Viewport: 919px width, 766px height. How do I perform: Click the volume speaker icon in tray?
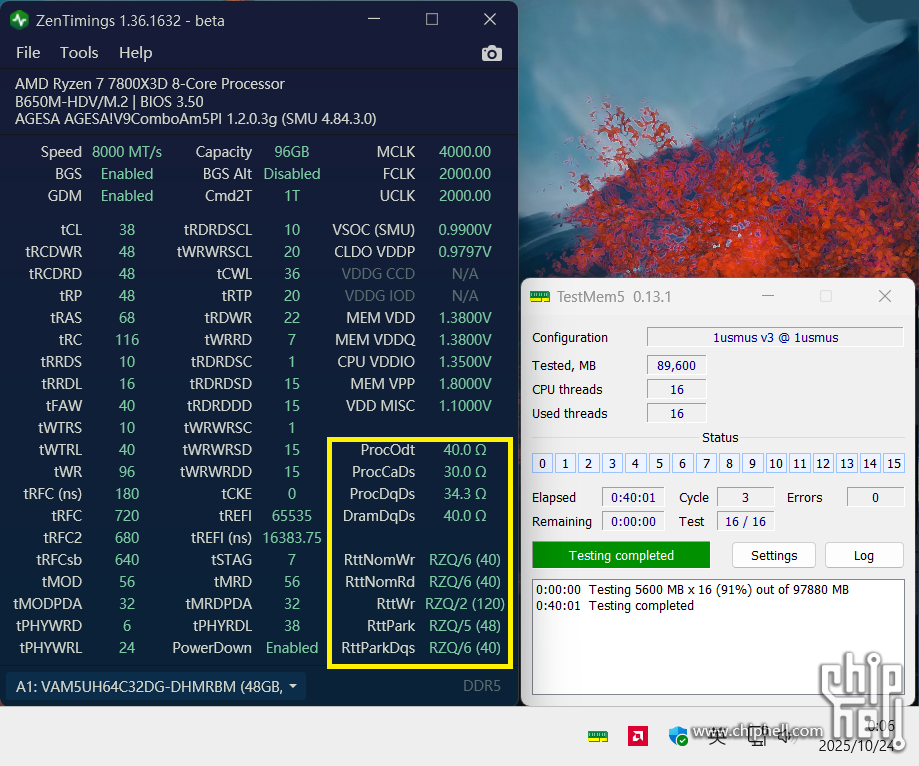[784, 737]
